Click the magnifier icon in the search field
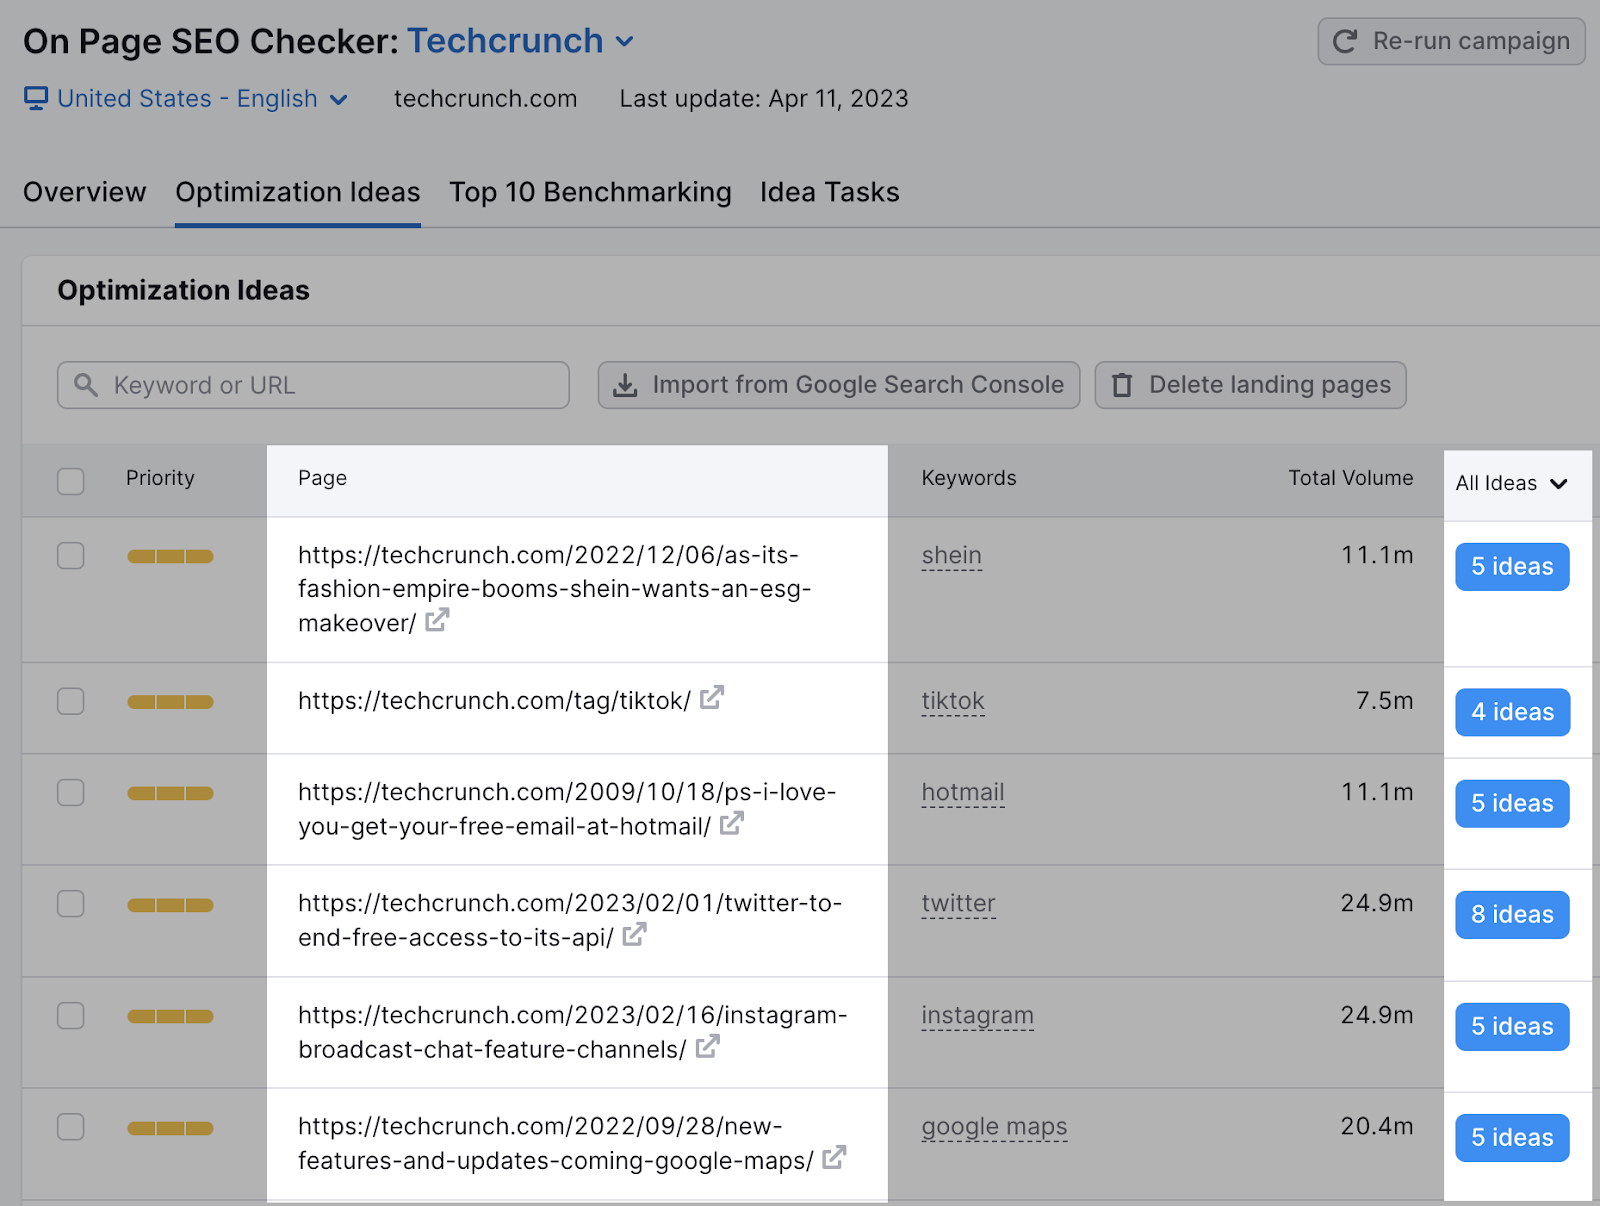The width and height of the screenshot is (1600, 1206). tap(86, 385)
